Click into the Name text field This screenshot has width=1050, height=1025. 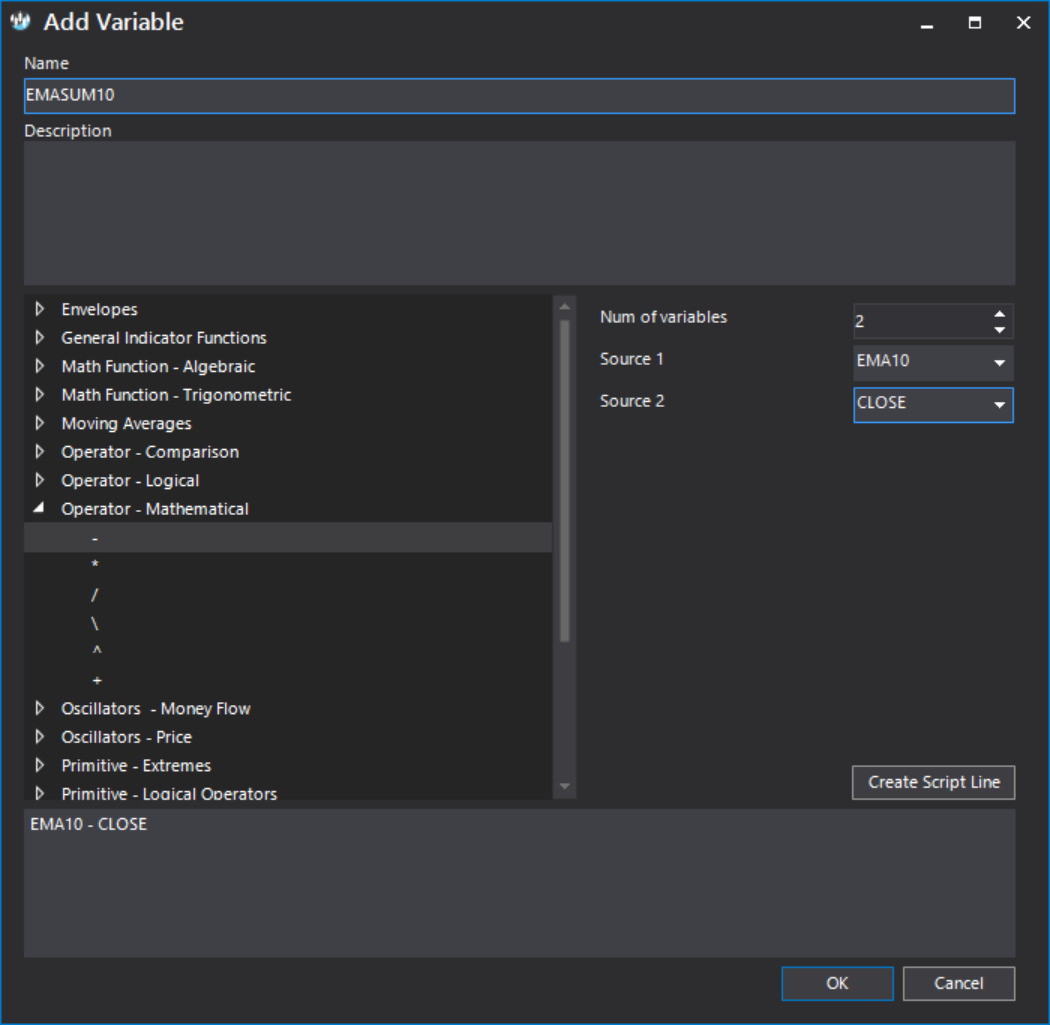(x=518, y=96)
